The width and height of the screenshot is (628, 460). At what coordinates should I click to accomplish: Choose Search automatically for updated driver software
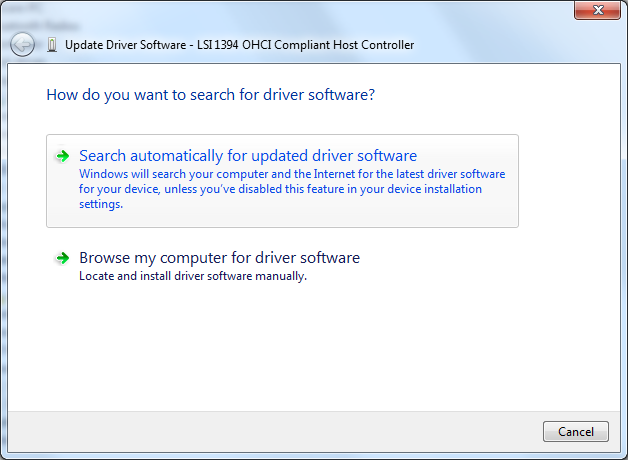[x=282, y=181]
